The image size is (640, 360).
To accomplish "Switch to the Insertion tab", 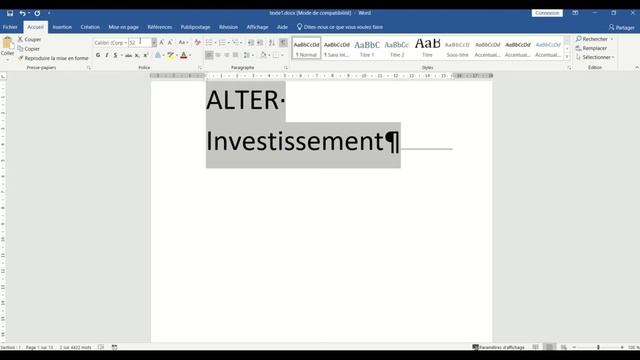I will click(x=62, y=27).
